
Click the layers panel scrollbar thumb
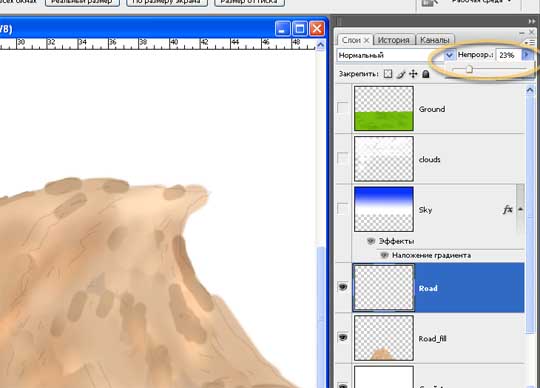point(530,213)
